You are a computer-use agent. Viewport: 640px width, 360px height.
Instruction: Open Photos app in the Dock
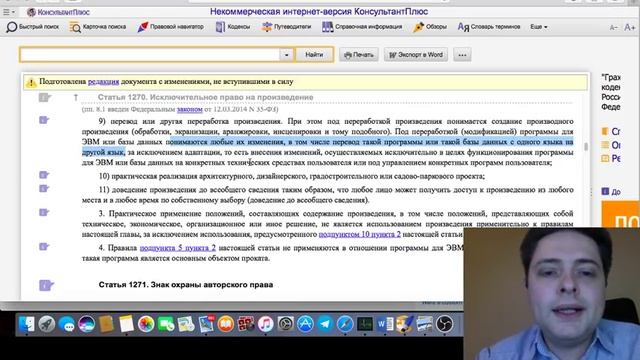146,324
